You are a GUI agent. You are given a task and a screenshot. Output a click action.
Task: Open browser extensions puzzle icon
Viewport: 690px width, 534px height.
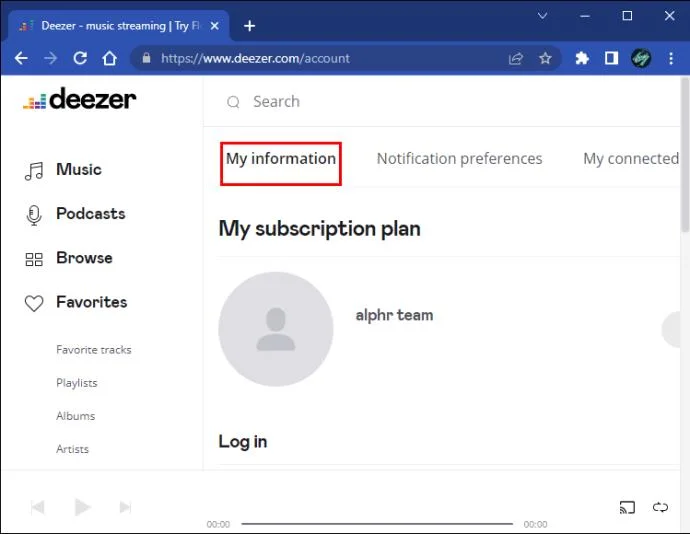coord(582,58)
